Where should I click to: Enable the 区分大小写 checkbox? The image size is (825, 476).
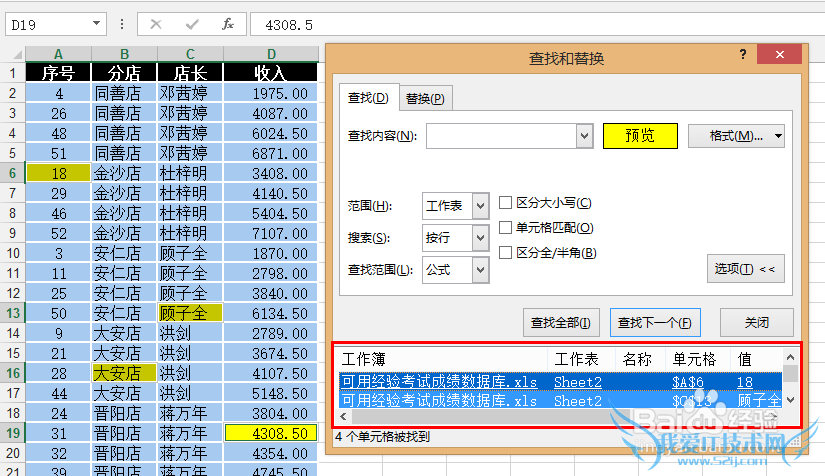coord(506,203)
